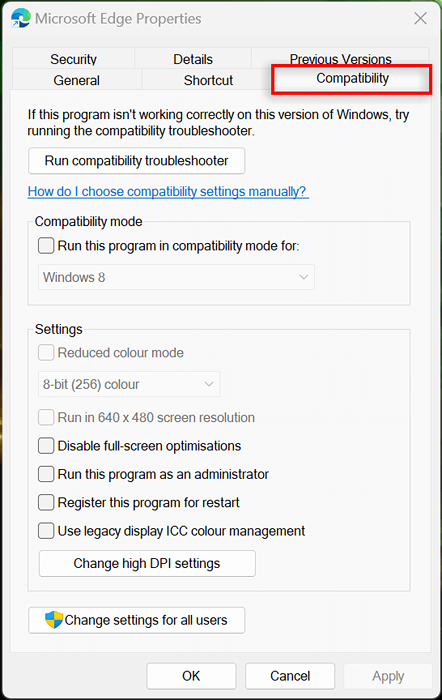
Task: Go to the General tab
Action: point(77,80)
